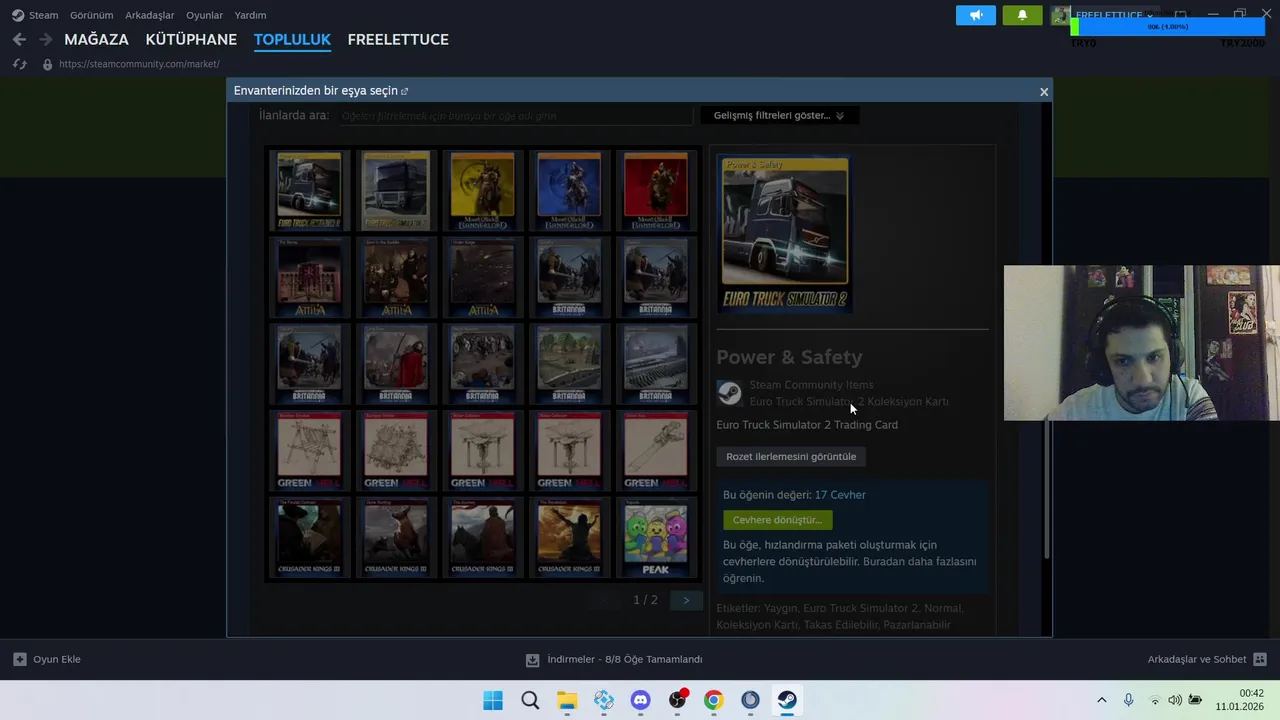This screenshot has height=720, width=1280.
Task: Open Windows Search in taskbar
Action: [530, 700]
